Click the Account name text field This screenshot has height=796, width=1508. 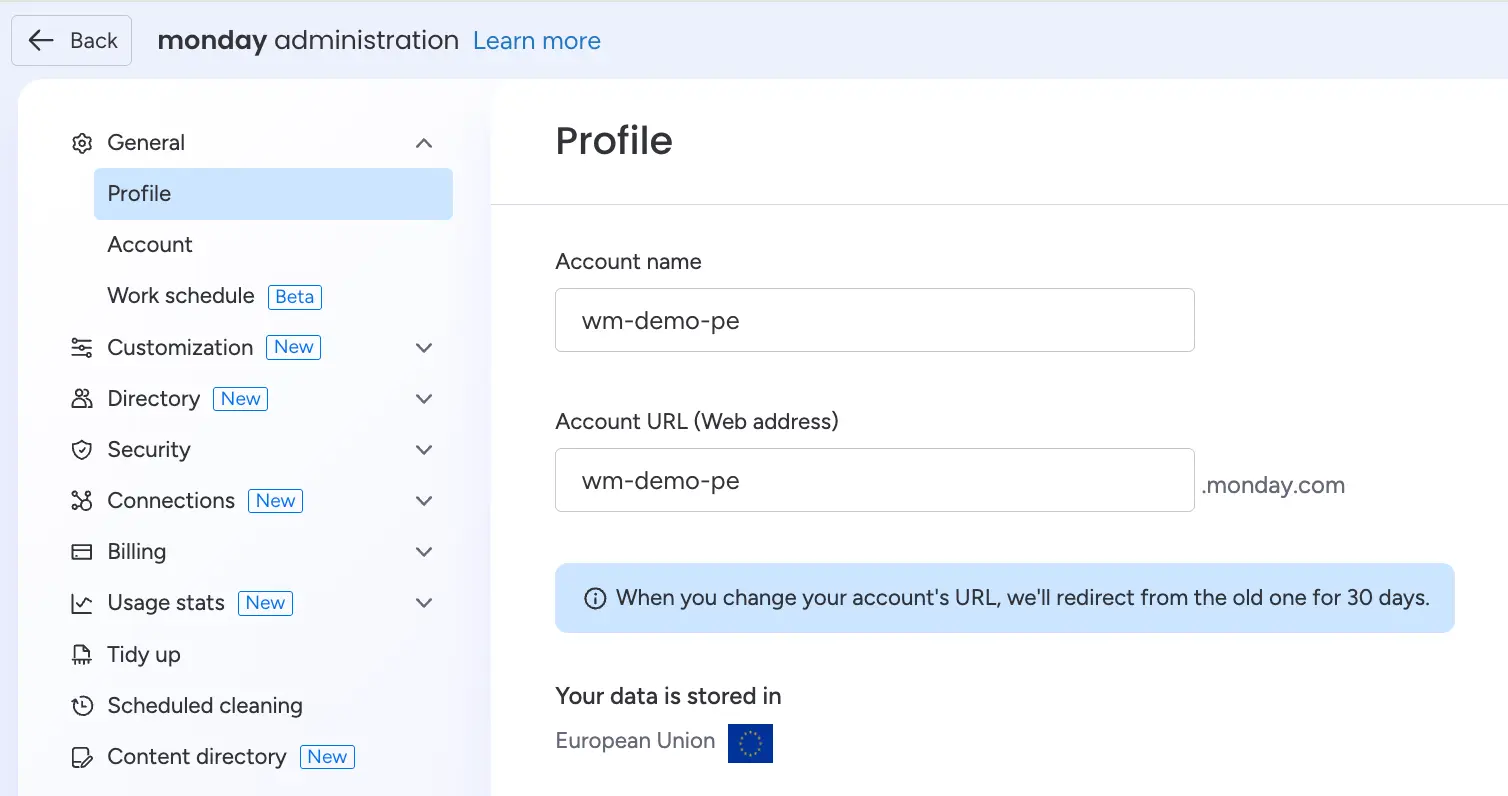(874, 321)
